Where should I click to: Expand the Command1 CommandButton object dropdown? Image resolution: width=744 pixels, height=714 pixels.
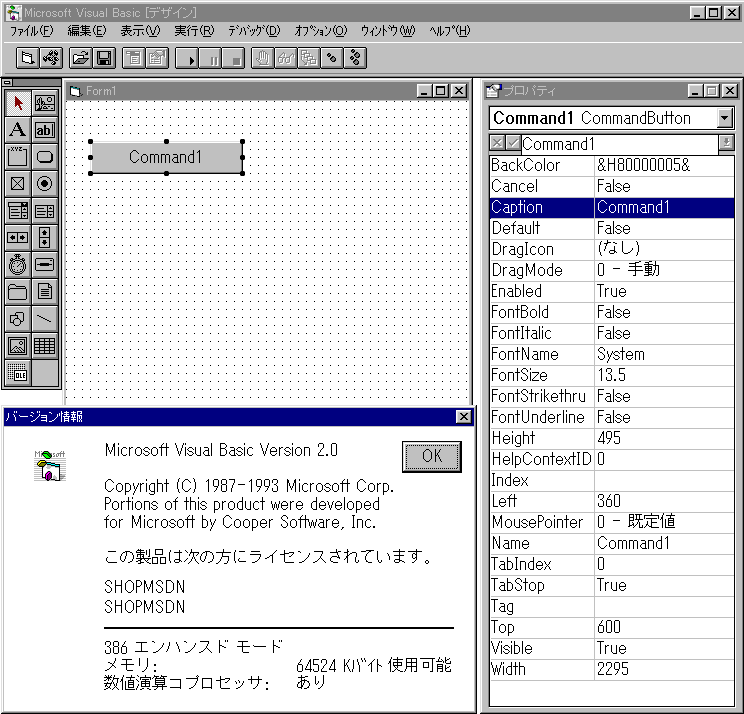click(725, 118)
